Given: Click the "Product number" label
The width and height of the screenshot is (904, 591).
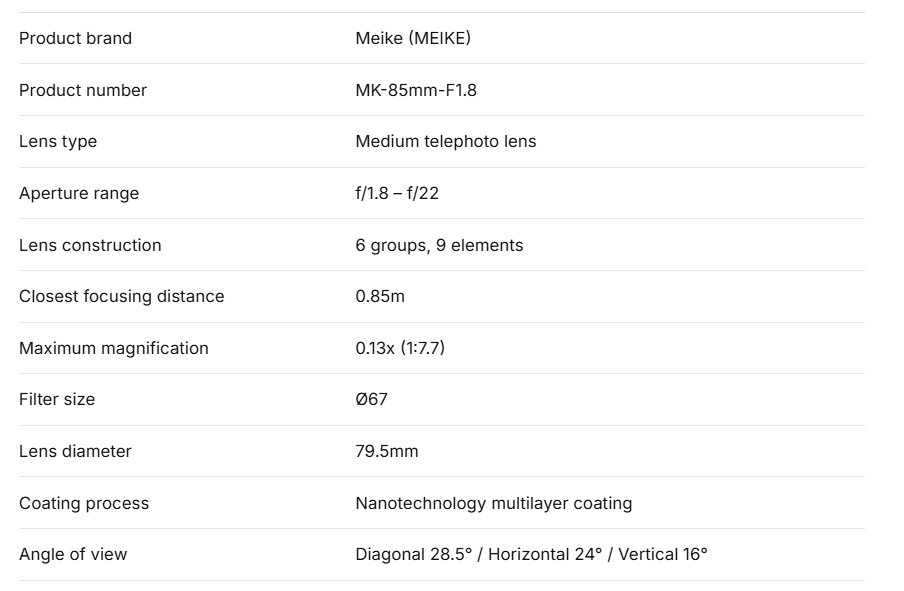Looking at the screenshot, I should click(83, 90).
